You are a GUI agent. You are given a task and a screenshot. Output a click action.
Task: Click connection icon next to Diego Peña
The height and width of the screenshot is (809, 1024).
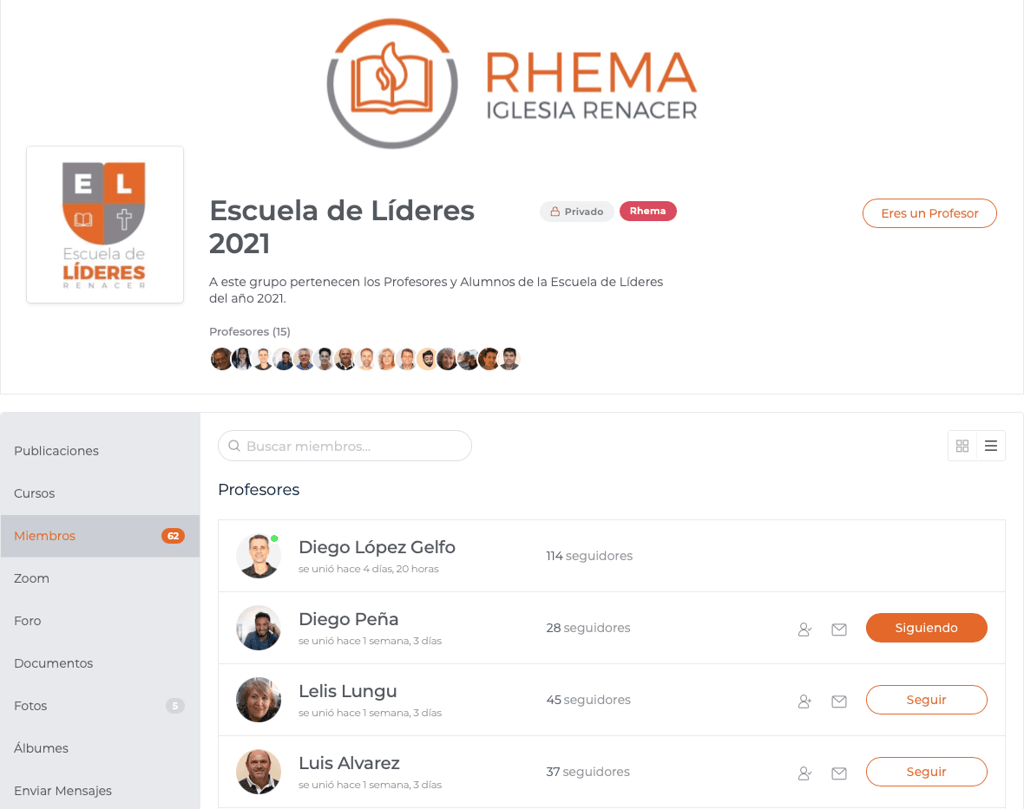pyautogui.click(x=805, y=629)
